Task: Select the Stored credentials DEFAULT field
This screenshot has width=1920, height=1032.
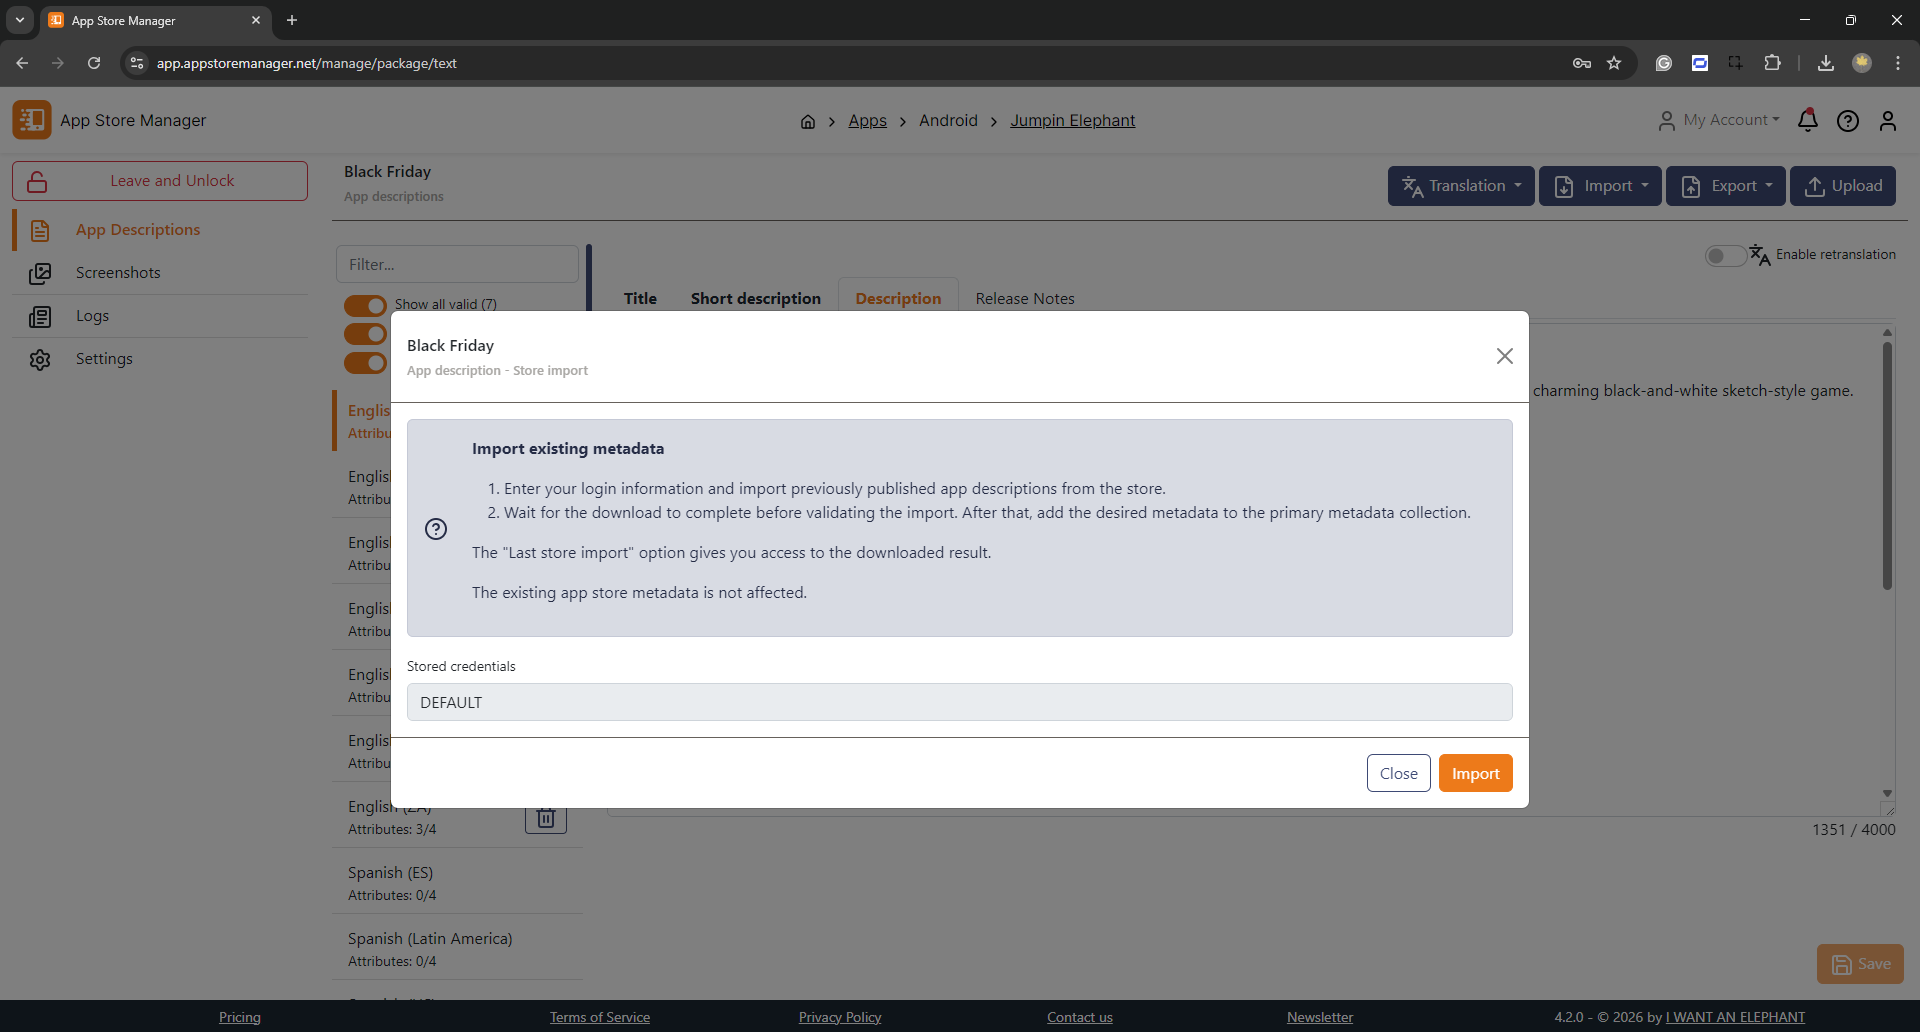Action: [959, 702]
